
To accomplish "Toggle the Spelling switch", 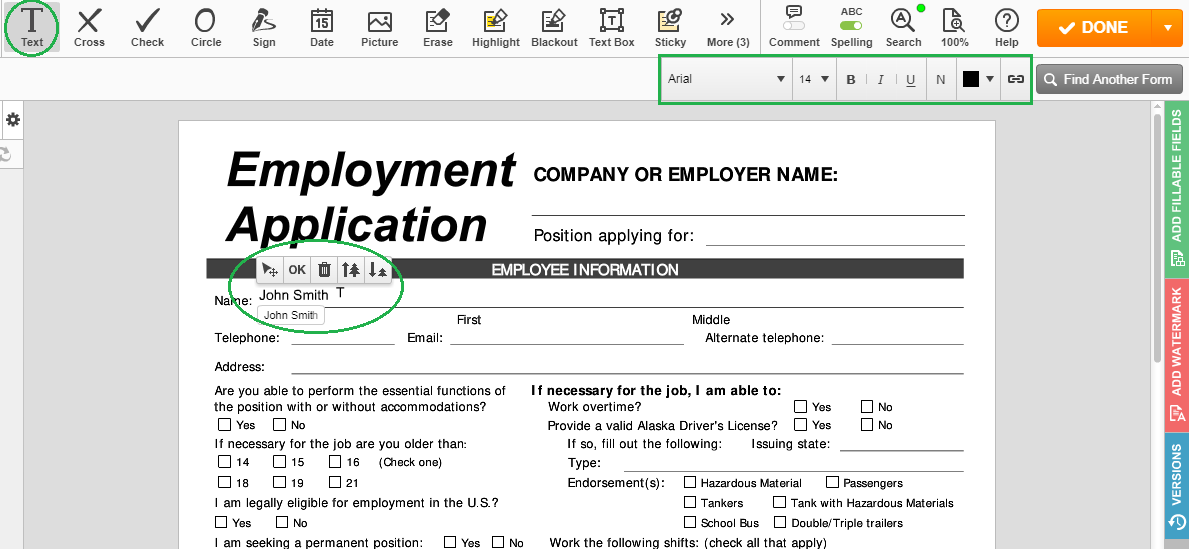I will pos(852,27).
